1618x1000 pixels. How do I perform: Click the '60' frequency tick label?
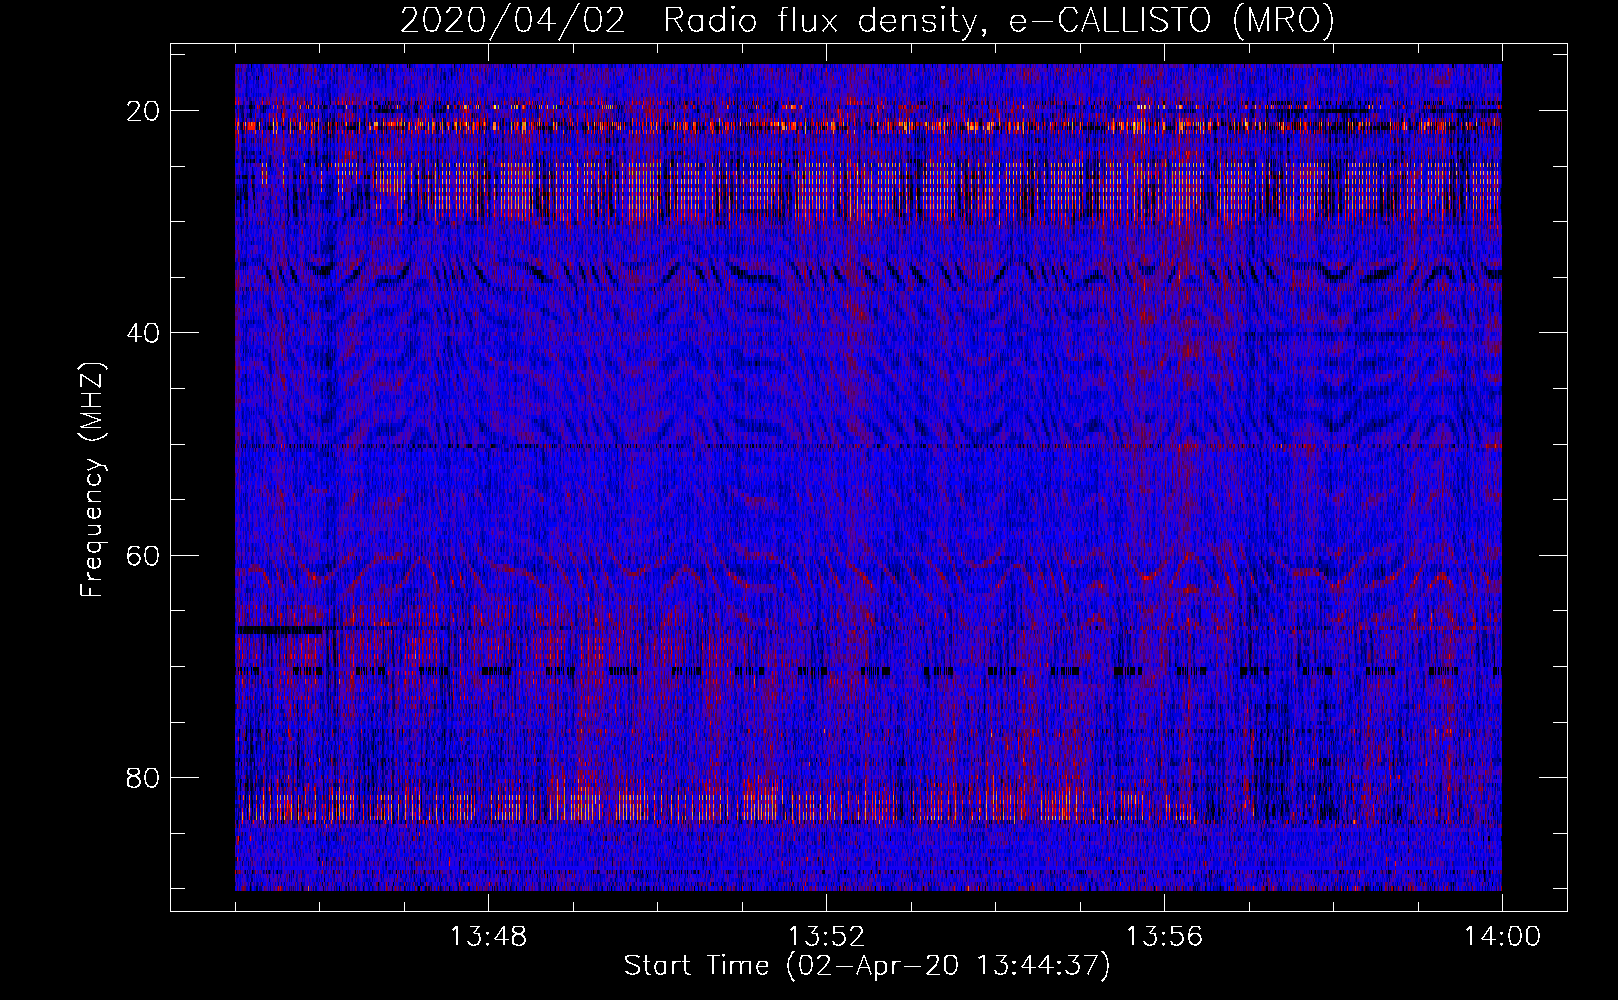[x=144, y=555]
